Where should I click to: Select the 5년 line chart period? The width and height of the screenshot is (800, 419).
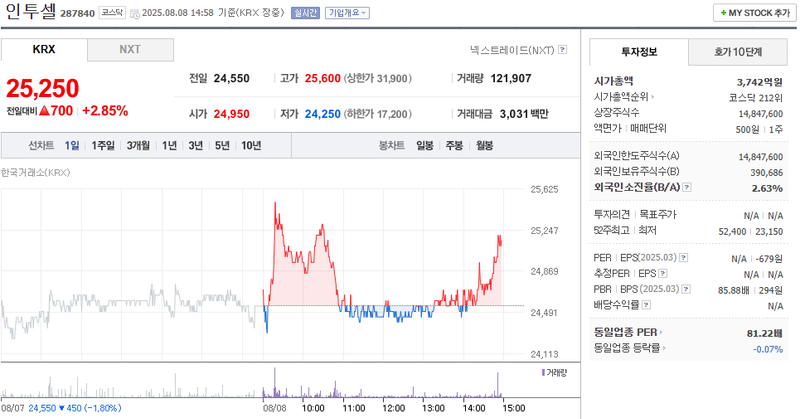click(x=222, y=146)
